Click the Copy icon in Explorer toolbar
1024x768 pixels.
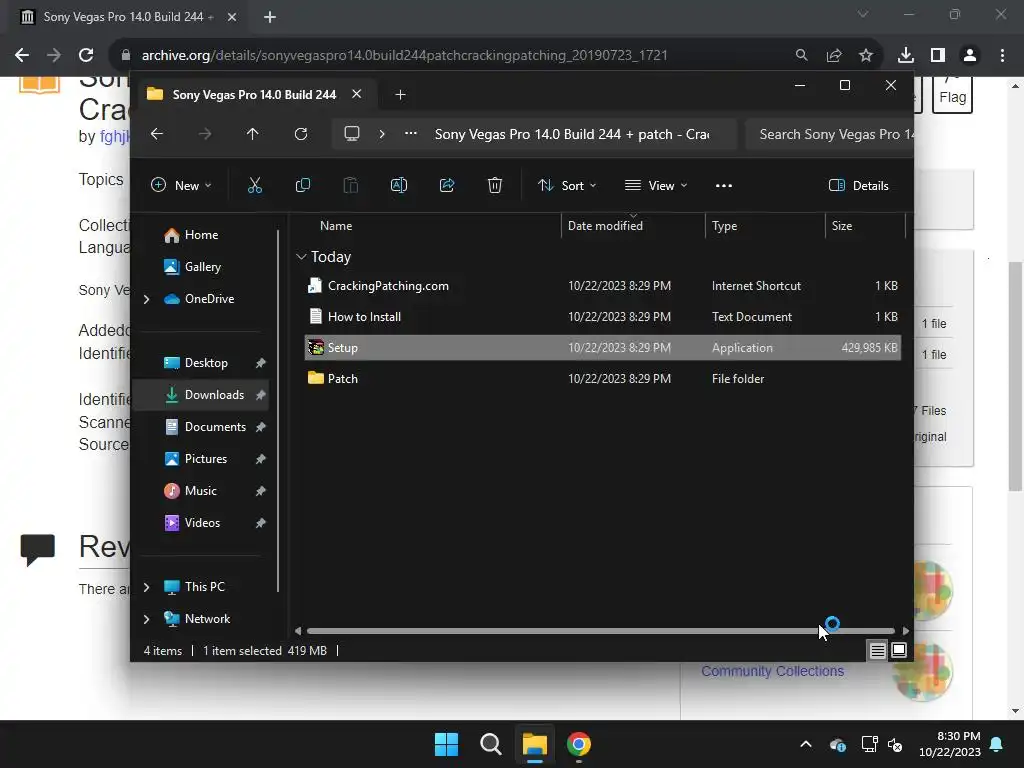click(x=302, y=185)
